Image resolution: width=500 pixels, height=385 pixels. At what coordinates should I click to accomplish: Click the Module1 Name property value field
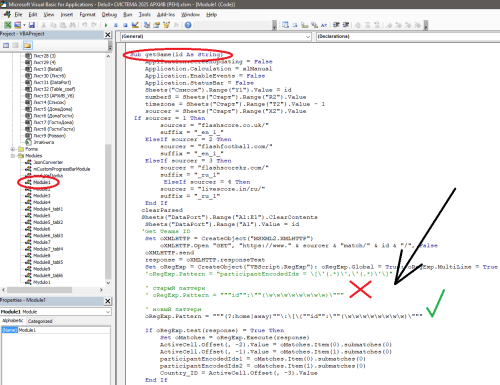[64, 330]
